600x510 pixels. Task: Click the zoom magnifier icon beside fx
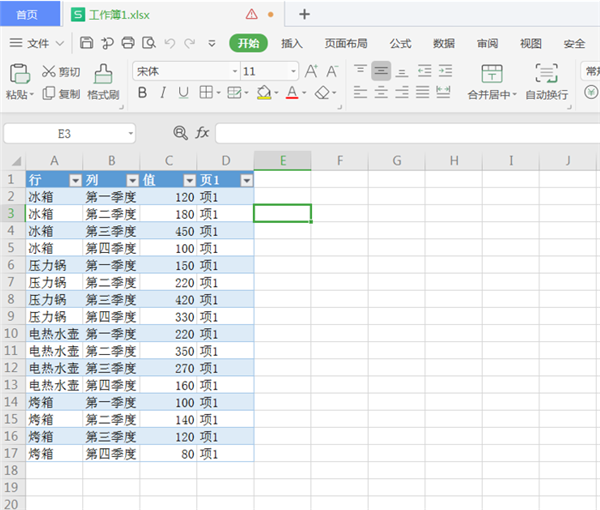point(180,133)
